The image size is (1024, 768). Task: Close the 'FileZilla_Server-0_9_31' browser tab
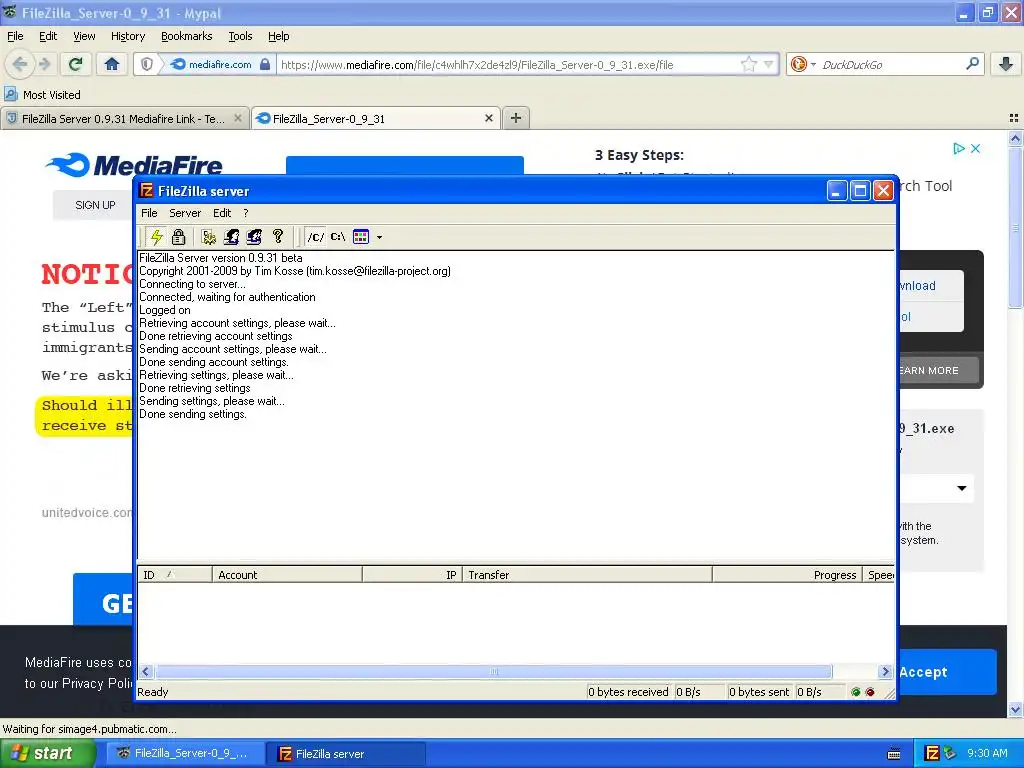click(x=488, y=118)
